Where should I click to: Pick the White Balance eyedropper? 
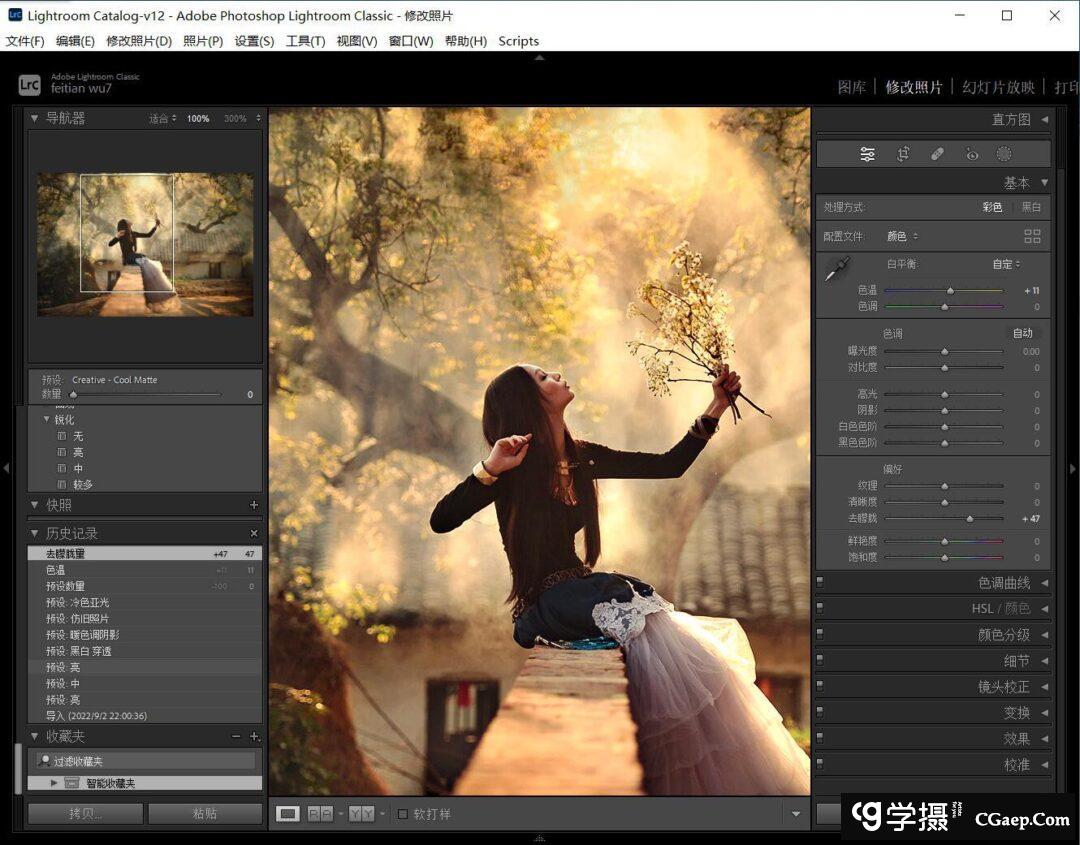coord(837,269)
